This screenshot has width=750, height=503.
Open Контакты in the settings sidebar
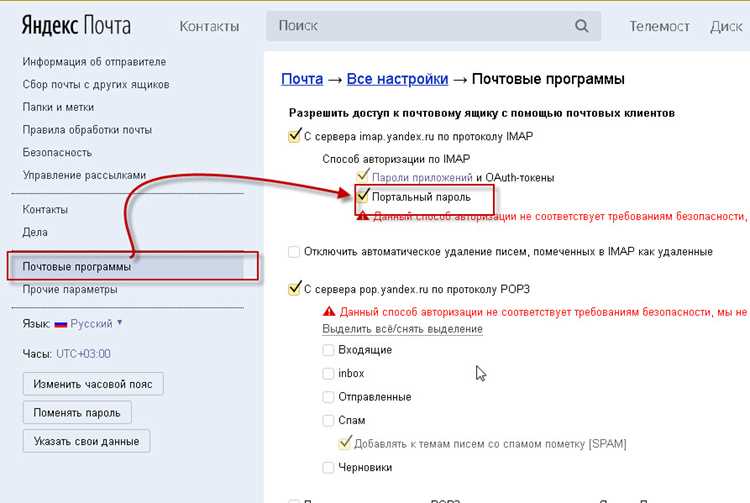pos(45,209)
